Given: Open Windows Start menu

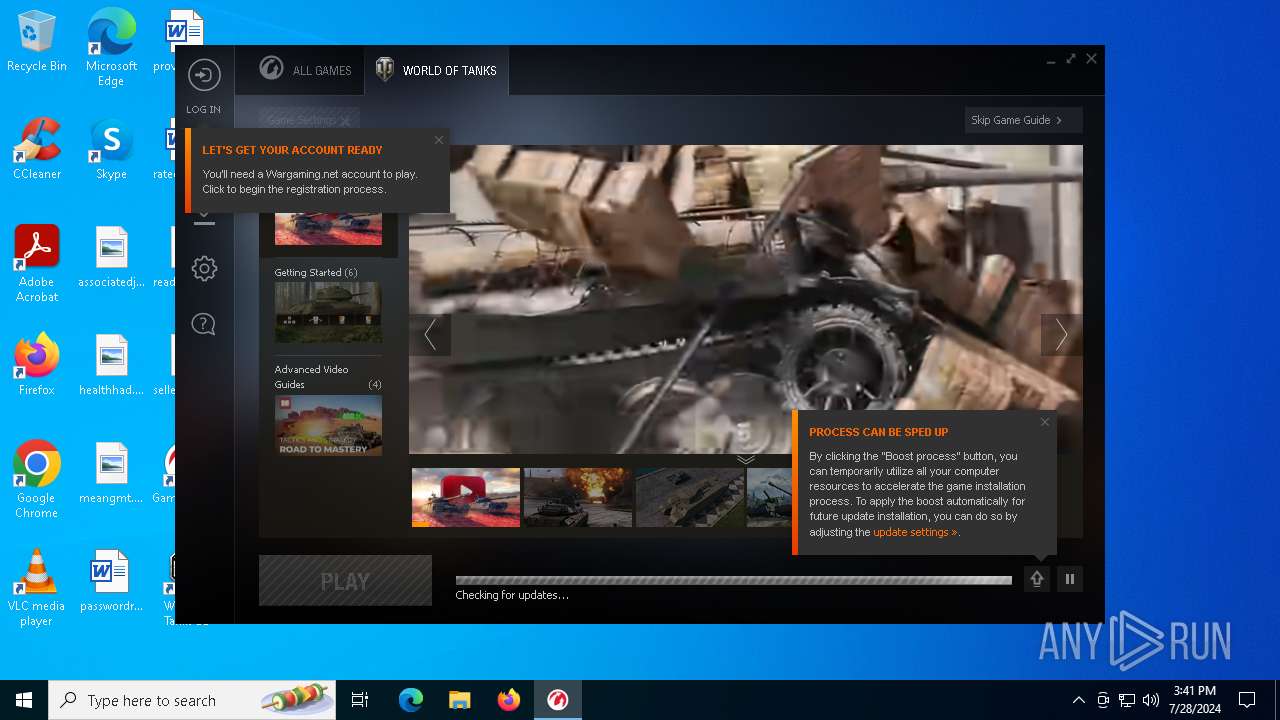Looking at the screenshot, I should click(24, 700).
